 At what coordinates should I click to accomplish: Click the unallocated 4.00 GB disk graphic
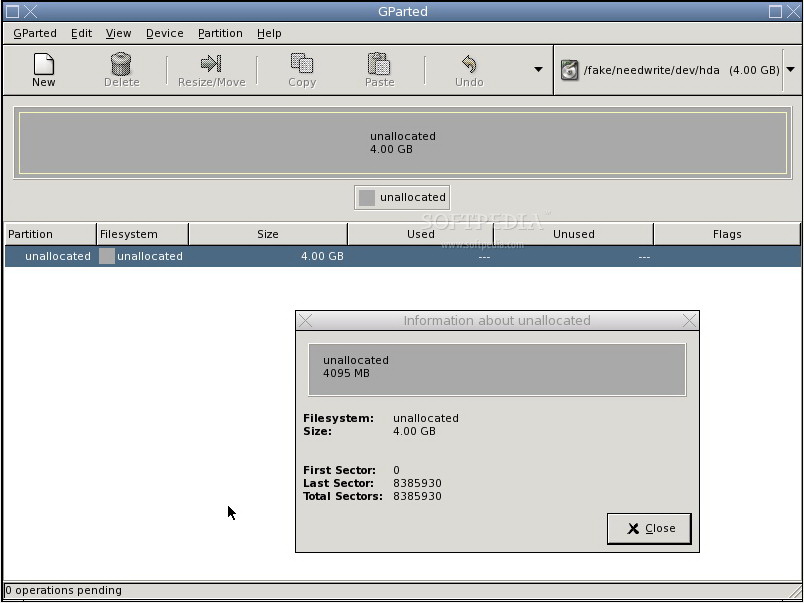tap(402, 143)
